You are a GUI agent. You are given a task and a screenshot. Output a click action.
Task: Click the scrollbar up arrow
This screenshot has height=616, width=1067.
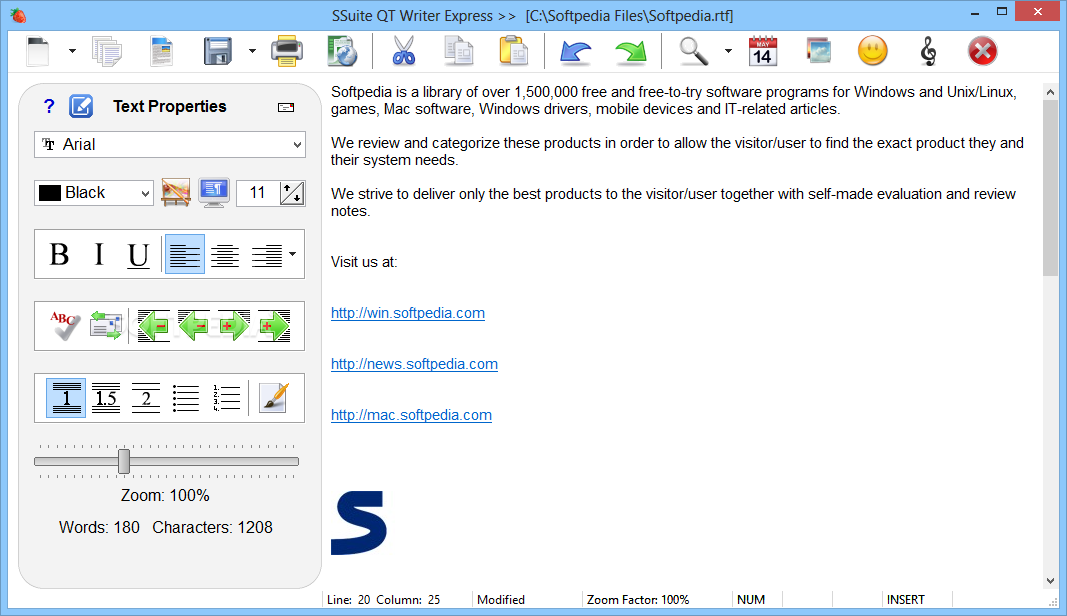1050,92
